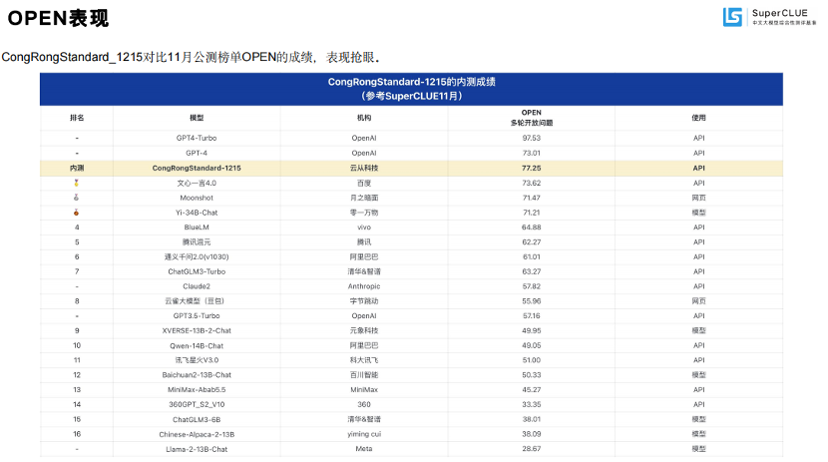Select the score '62.27'
The image size is (828, 462).
531,242
